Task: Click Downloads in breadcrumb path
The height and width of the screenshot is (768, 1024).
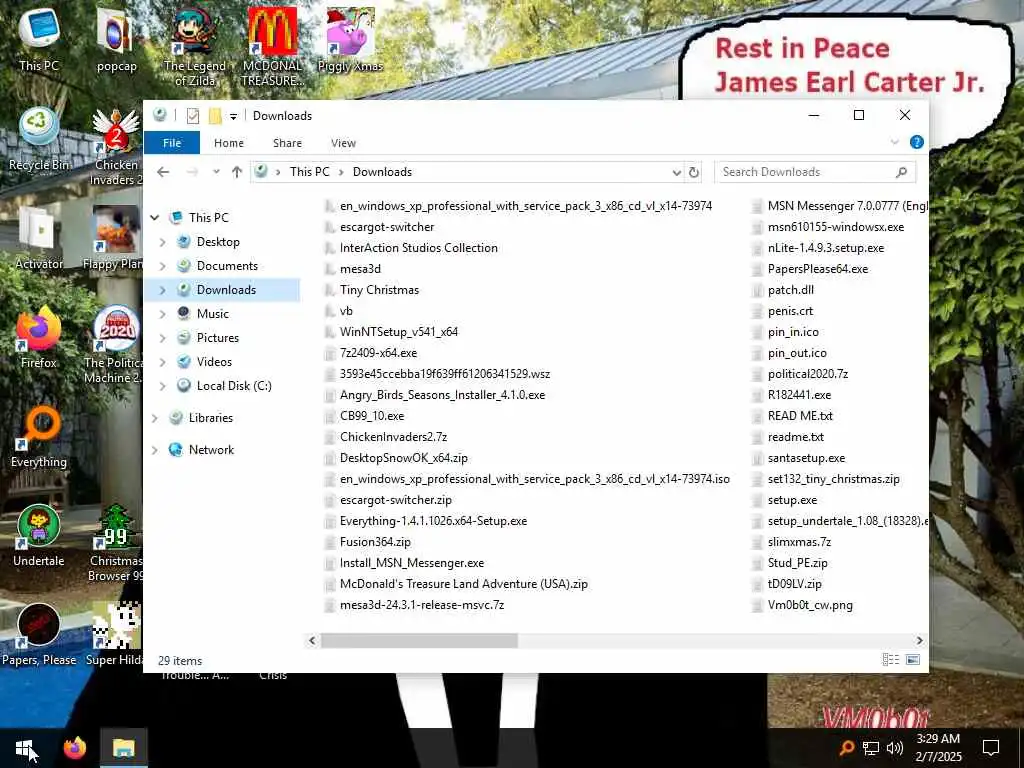Action: point(382,172)
